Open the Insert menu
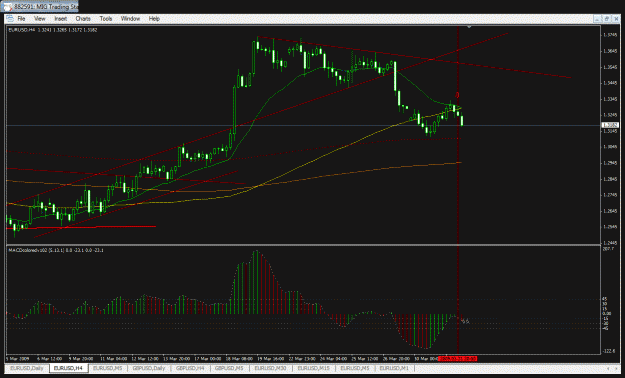The height and width of the screenshot is (378, 625). 61,19
